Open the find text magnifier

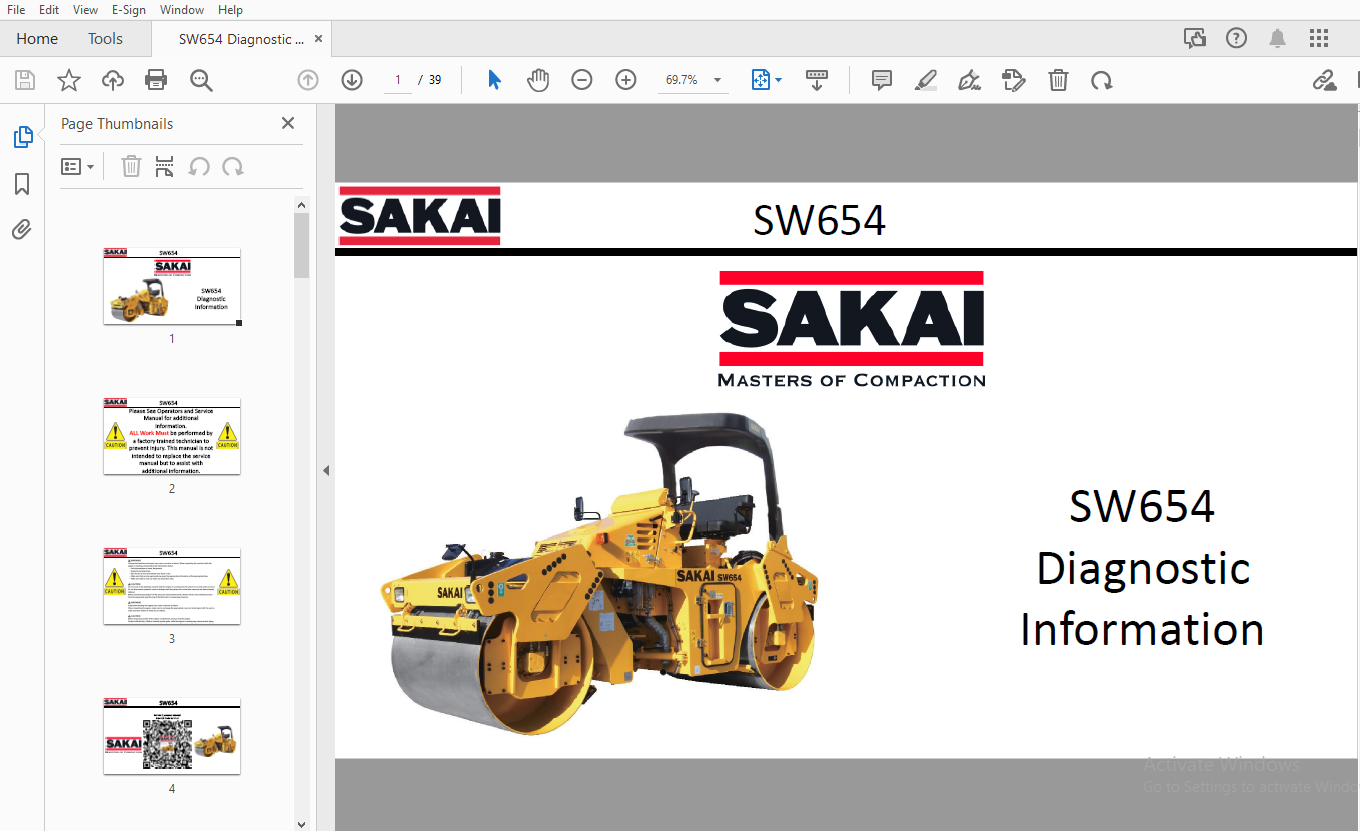[202, 81]
